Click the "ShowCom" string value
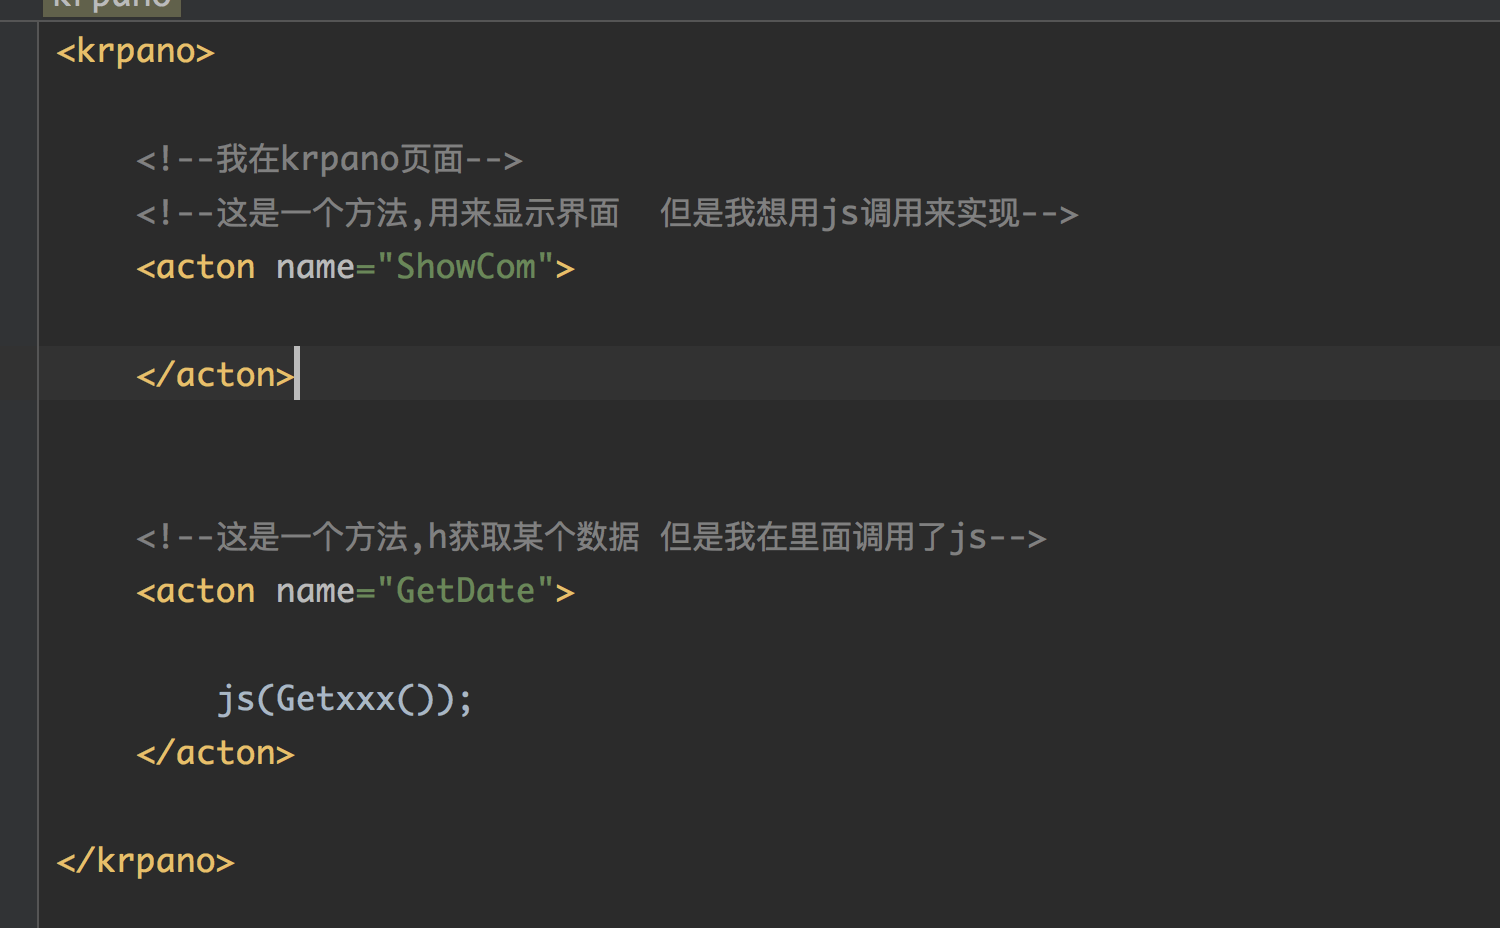The image size is (1500, 928). point(465,267)
